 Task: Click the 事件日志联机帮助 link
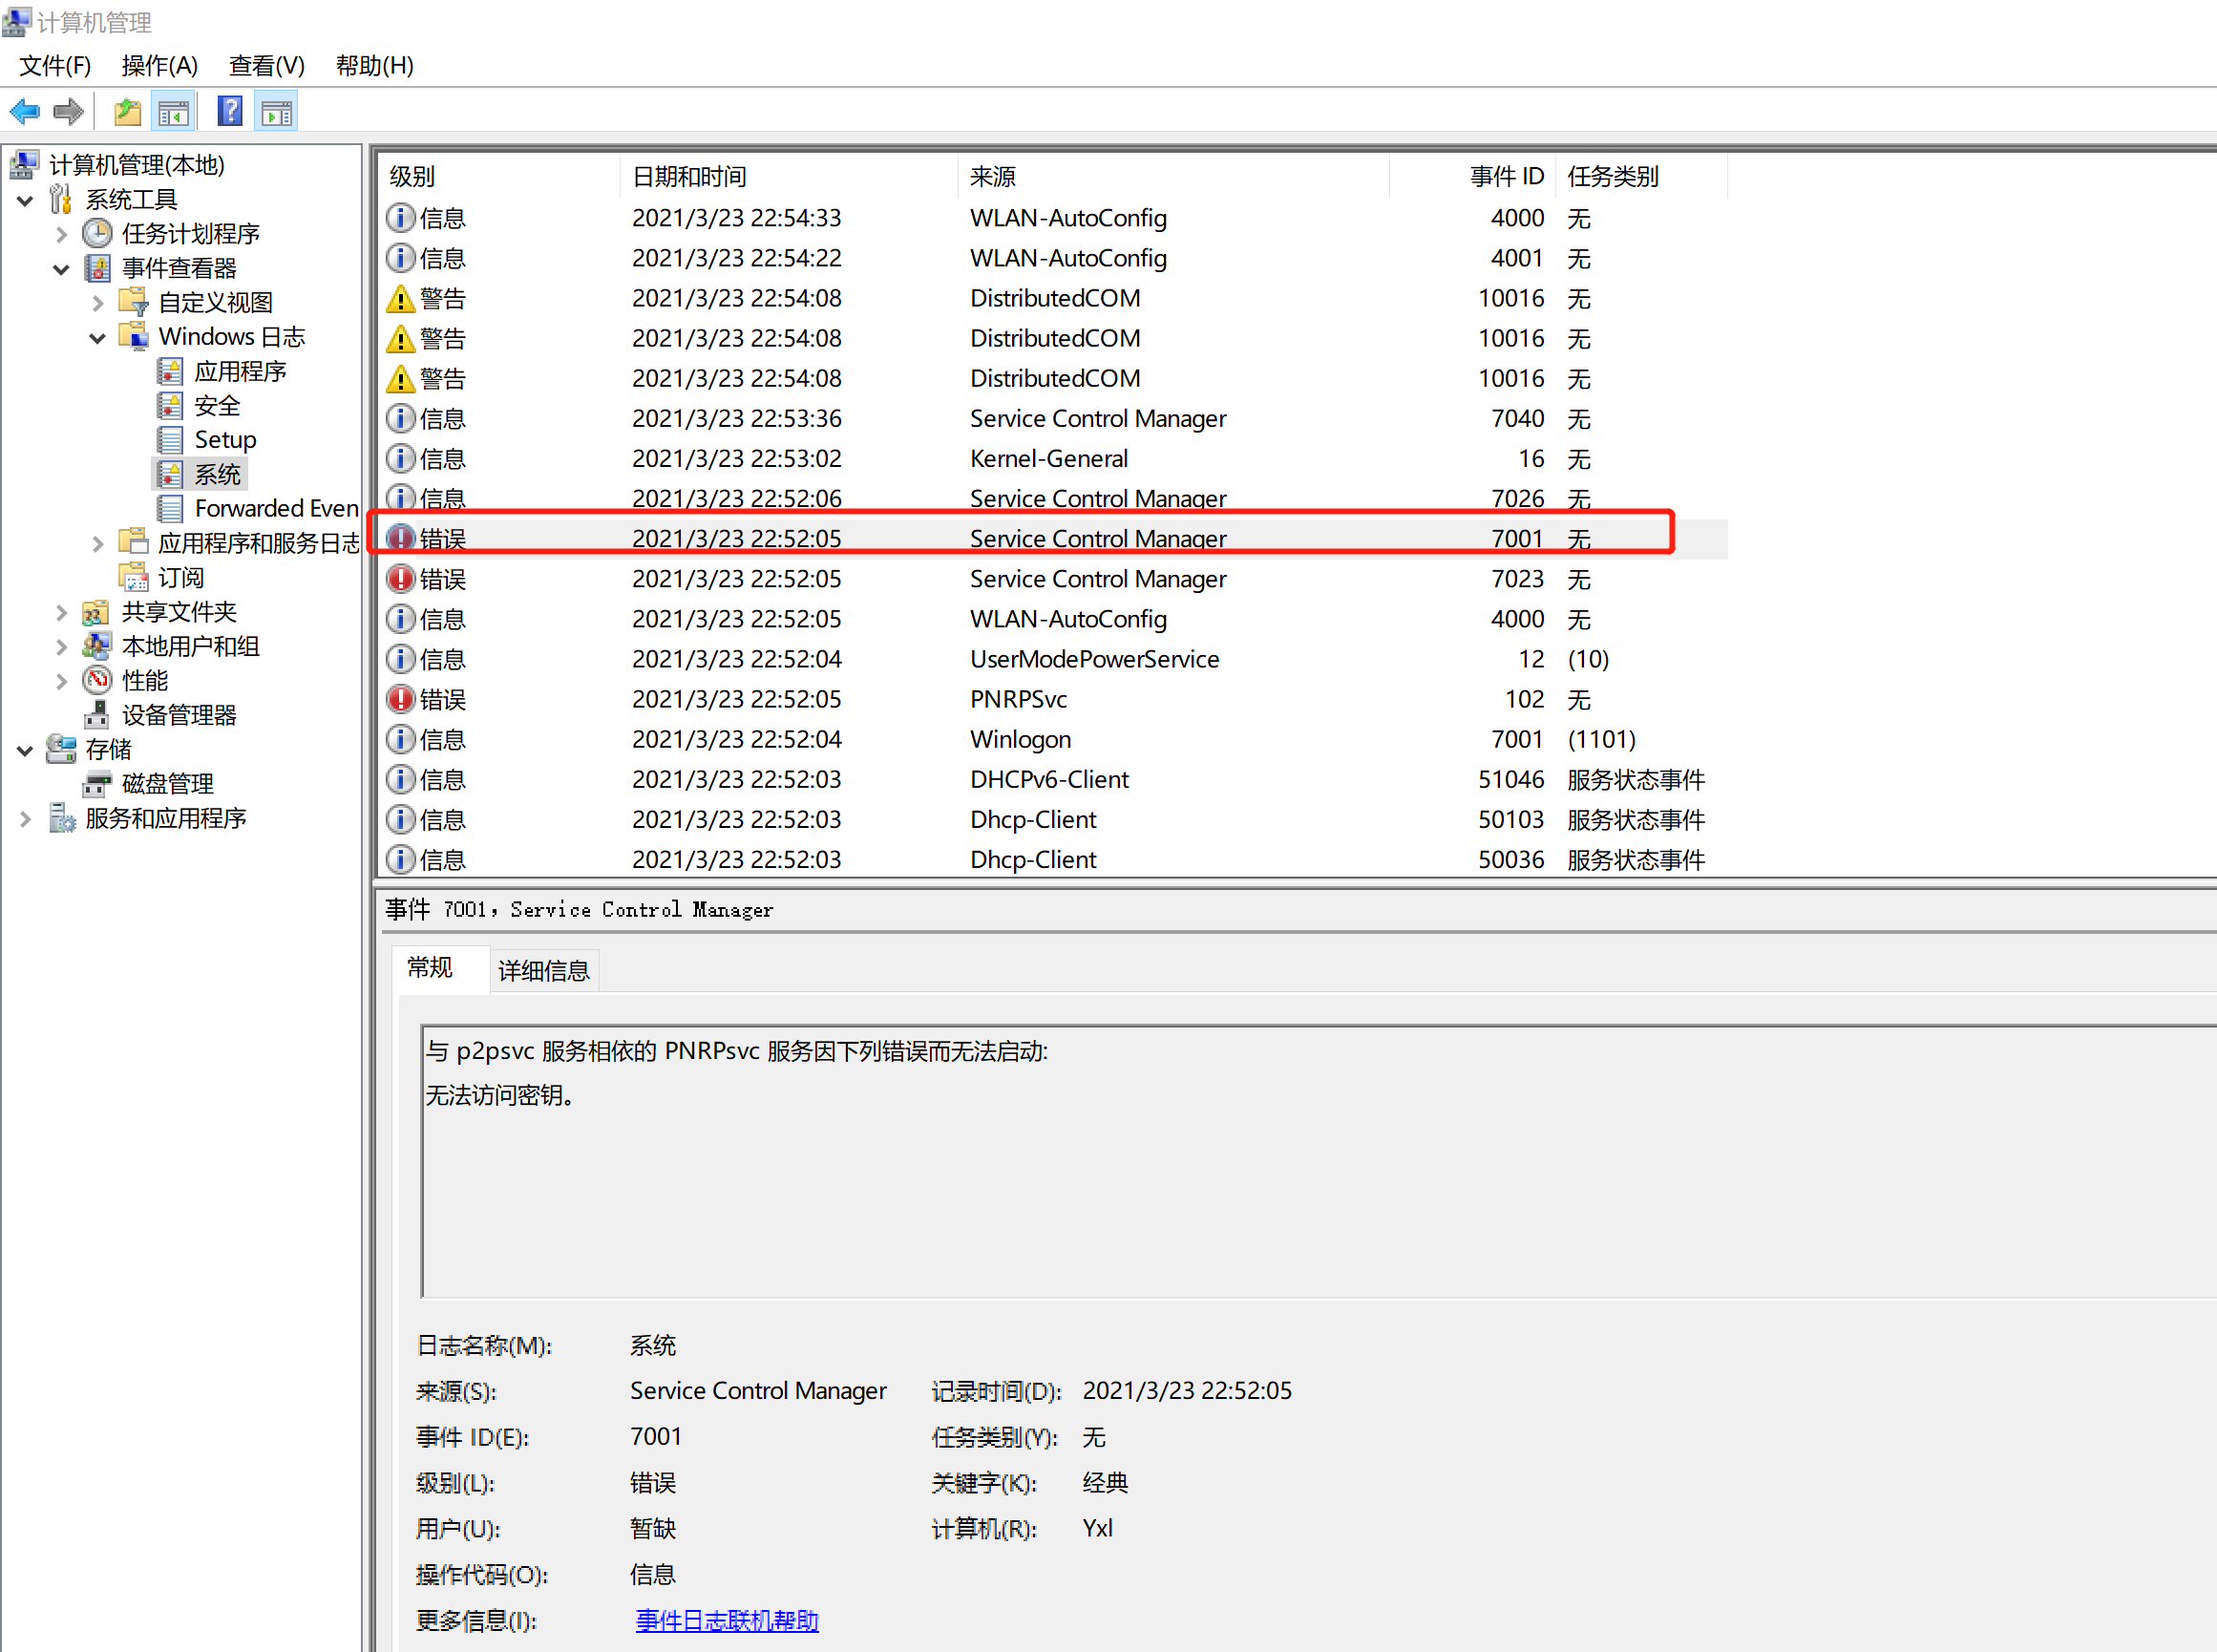point(727,1620)
